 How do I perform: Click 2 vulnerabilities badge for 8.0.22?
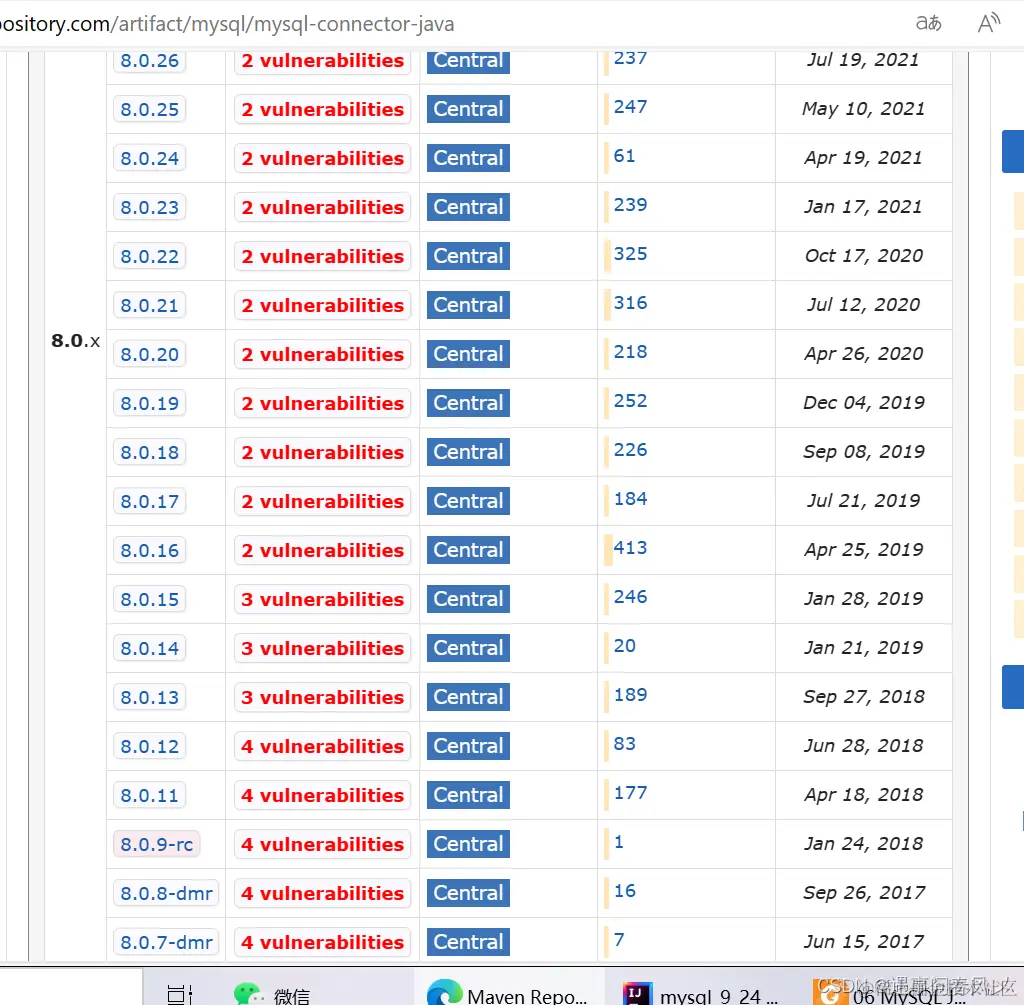pyautogui.click(x=323, y=256)
